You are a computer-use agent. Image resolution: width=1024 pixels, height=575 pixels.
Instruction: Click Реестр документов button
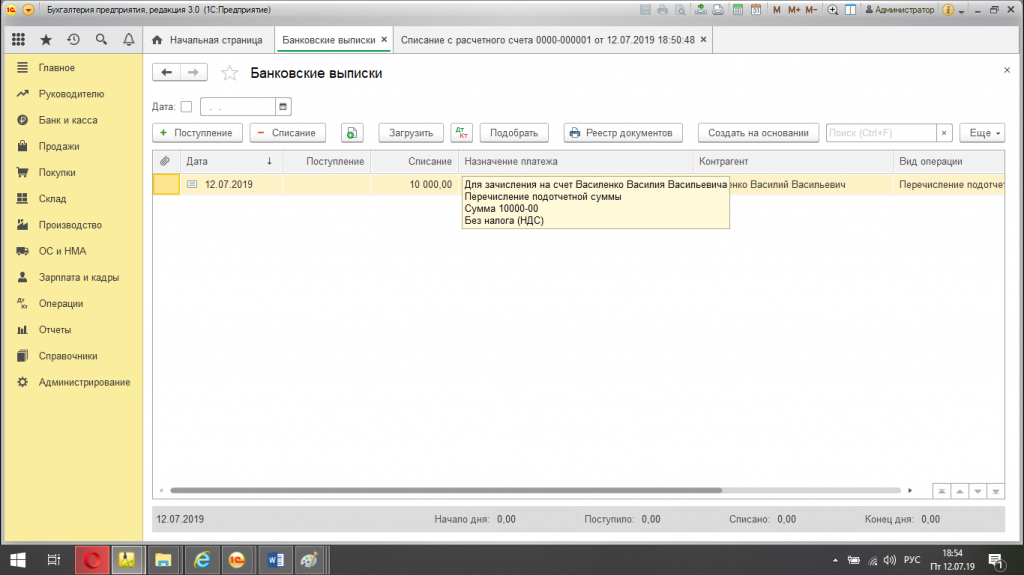coord(623,133)
